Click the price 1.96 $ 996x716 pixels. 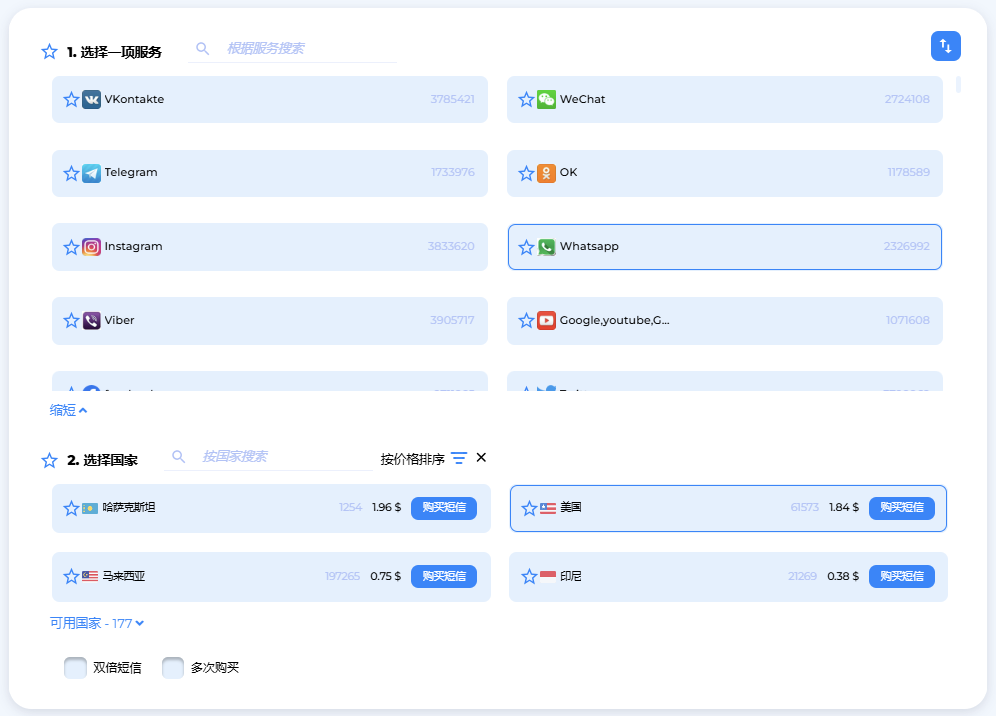point(387,508)
